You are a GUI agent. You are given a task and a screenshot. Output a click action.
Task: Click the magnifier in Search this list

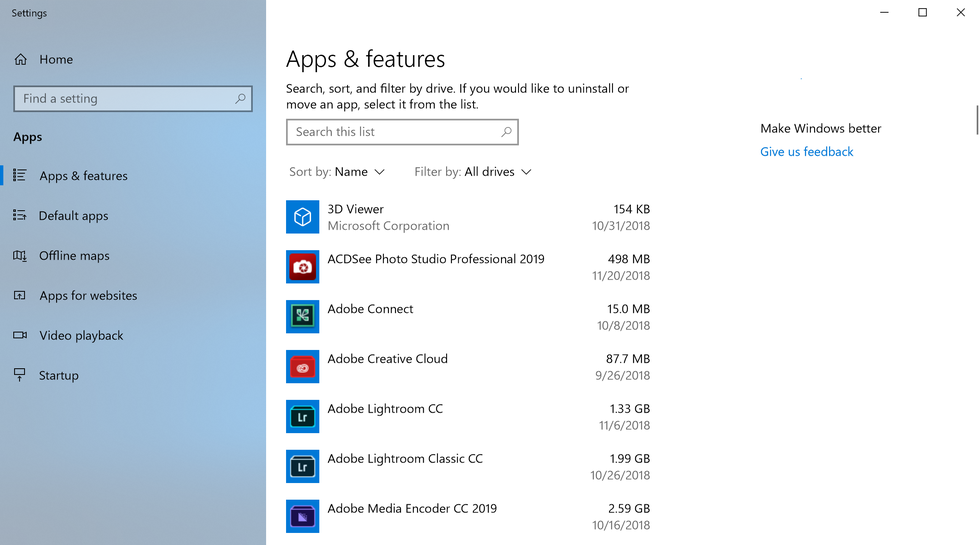point(506,132)
